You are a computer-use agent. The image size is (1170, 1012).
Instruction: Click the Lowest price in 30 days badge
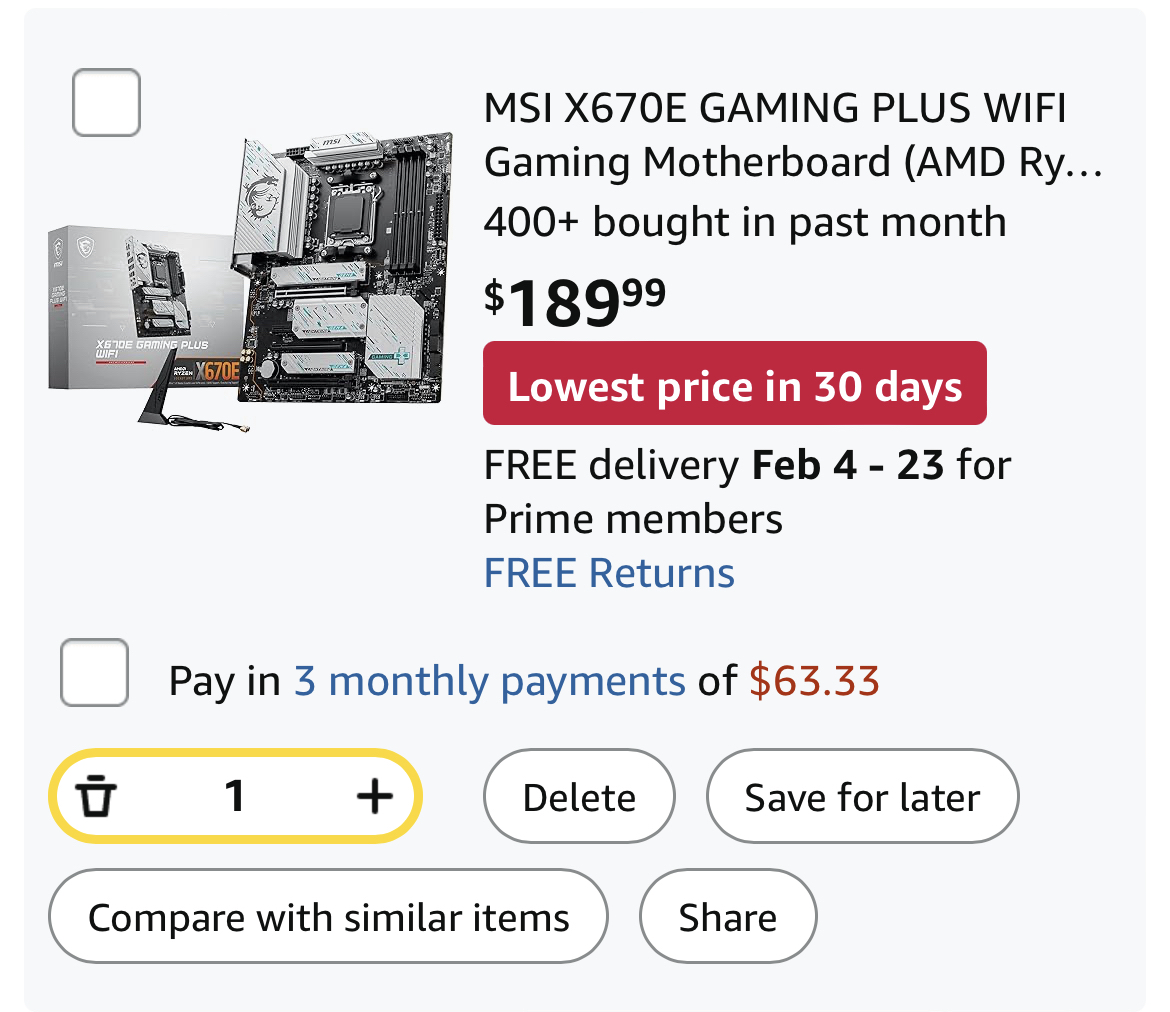click(x=735, y=386)
